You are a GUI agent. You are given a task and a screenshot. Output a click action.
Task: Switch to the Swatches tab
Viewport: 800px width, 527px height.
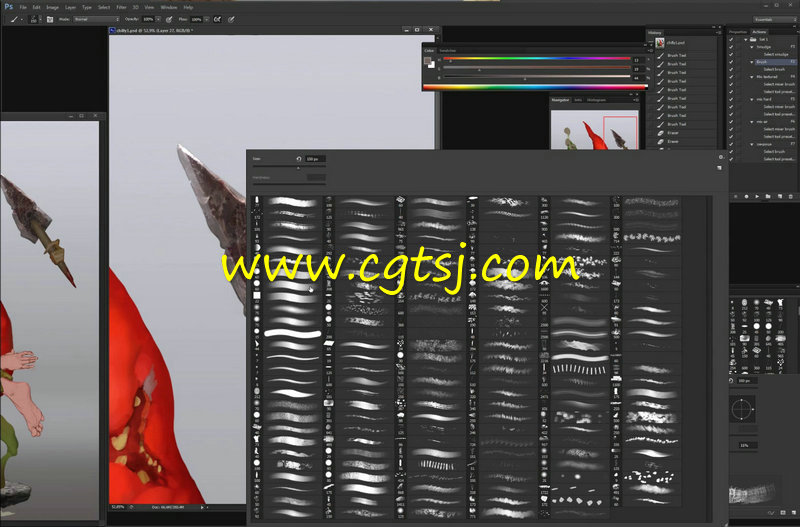[x=447, y=51]
